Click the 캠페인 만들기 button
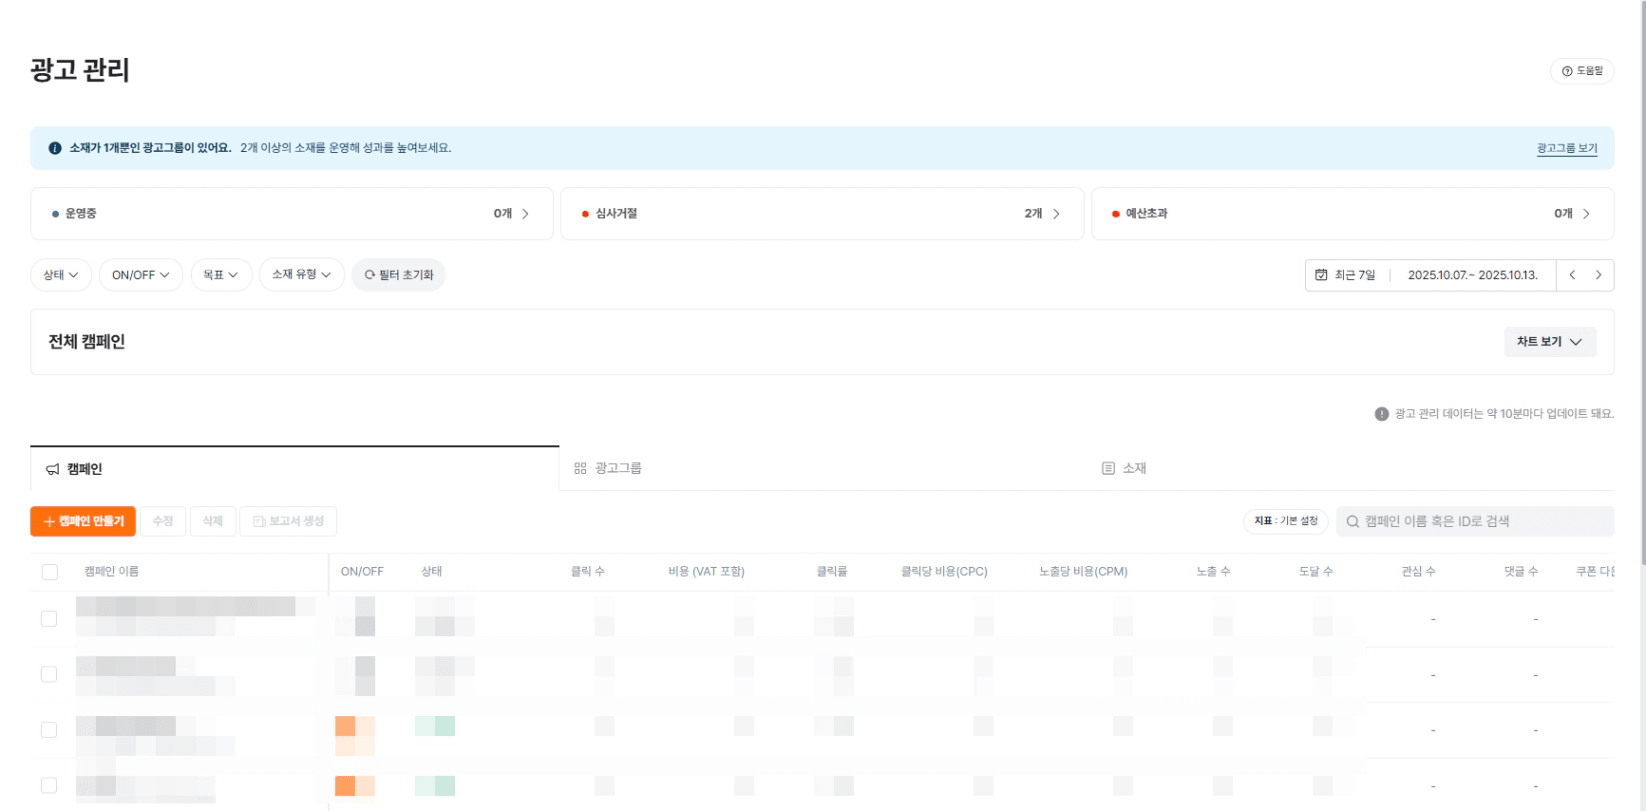The height and width of the screenshot is (811, 1646). (x=83, y=521)
